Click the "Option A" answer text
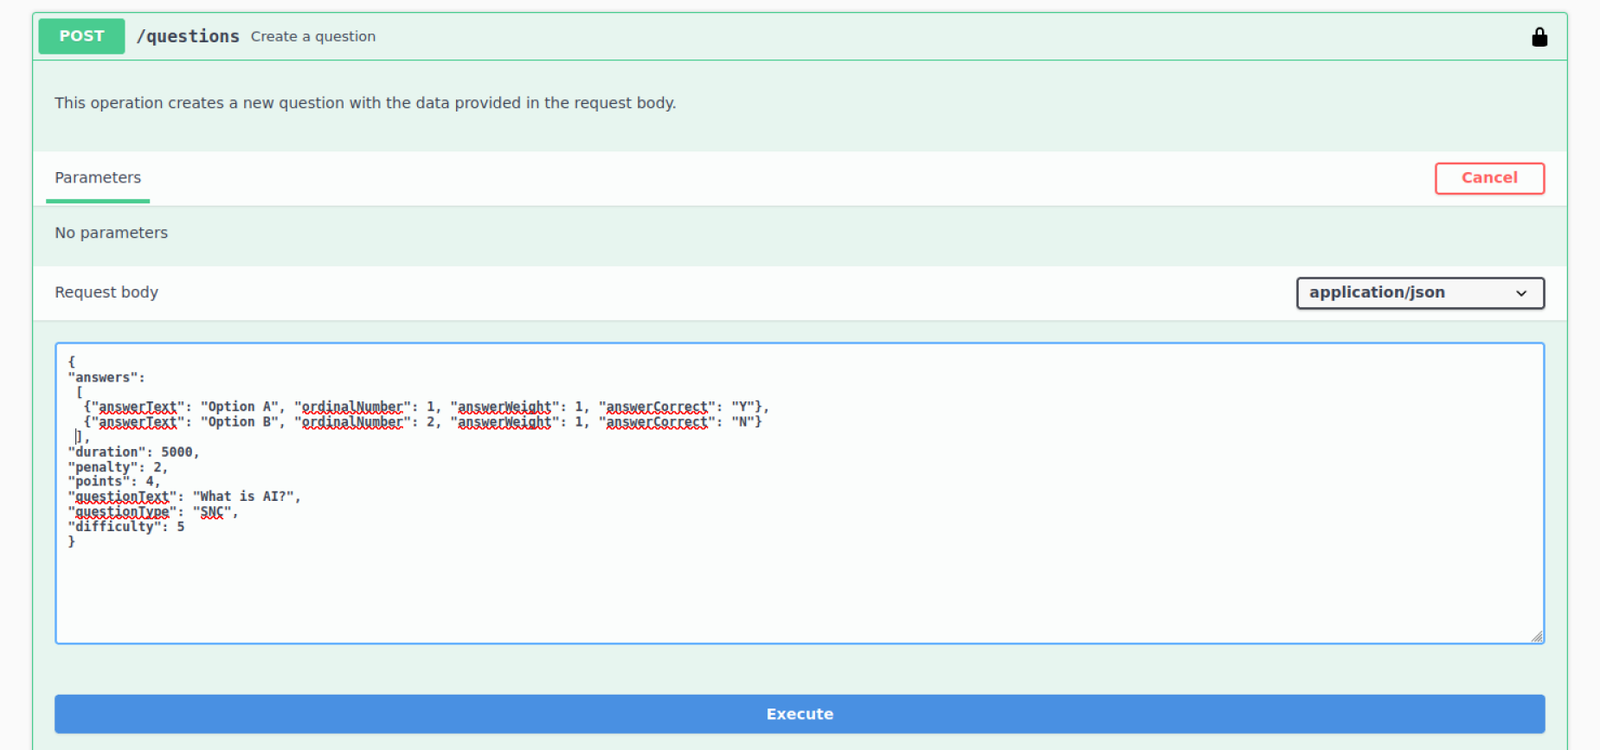The width and height of the screenshot is (1600, 750). coord(240,407)
